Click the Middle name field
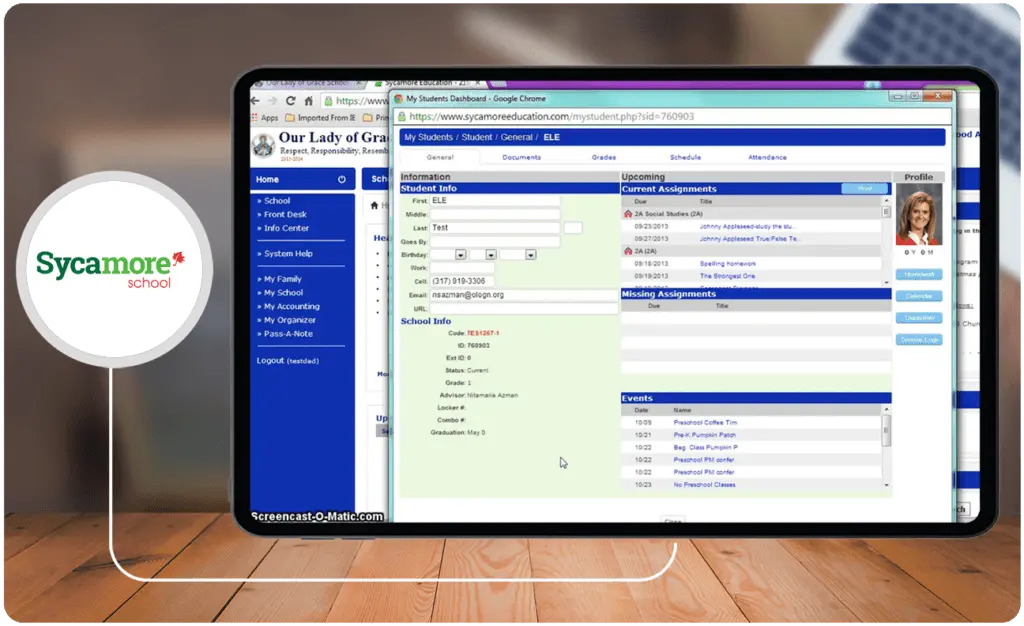Image resolution: width=1024 pixels, height=626 pixels. (x=494, y=214)
